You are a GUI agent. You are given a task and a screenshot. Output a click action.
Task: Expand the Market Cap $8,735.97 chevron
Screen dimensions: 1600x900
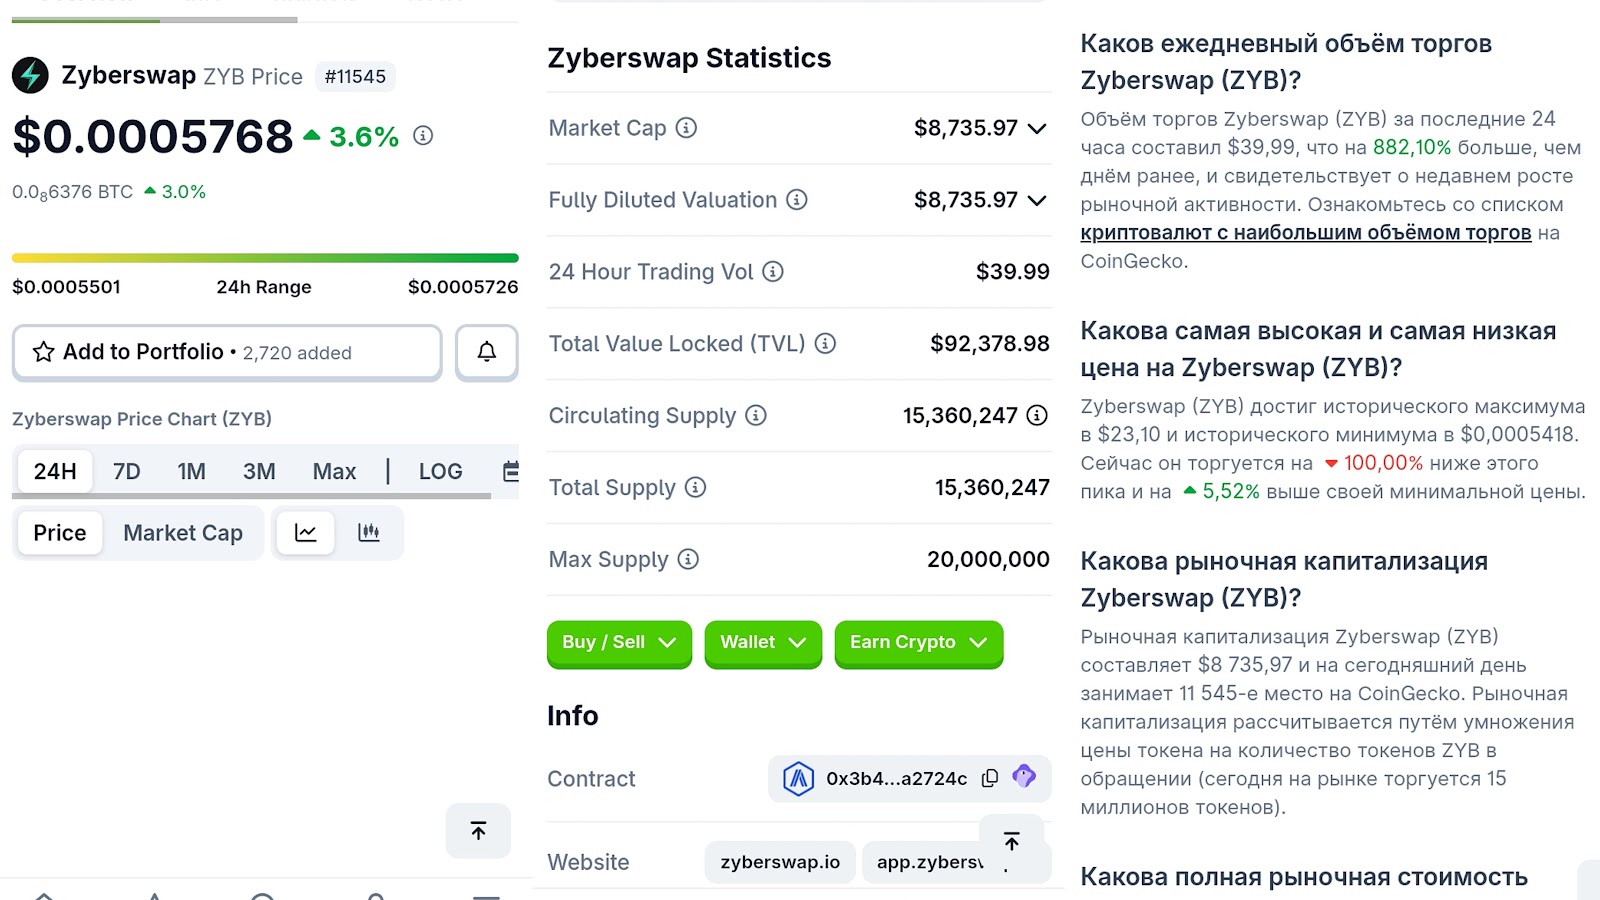(x=1037, y=129)
